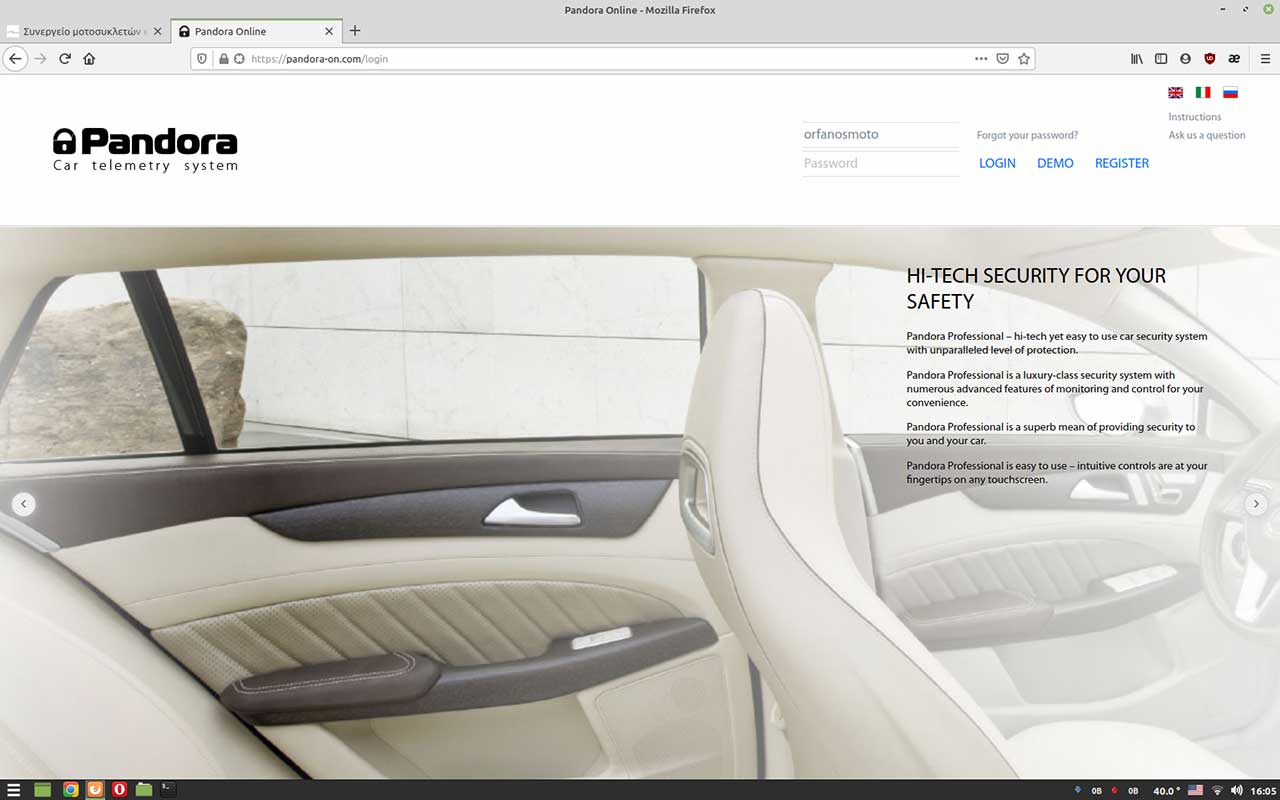Switch site language to Italian flag
This screenshot has height=800, width=1280.
[1203, 92]
